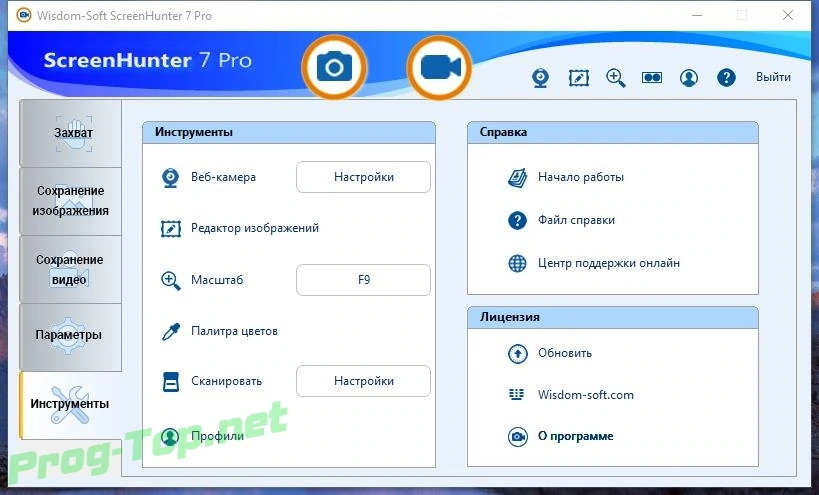Image resolution: width=819 pixels, height=495 pixels.
Task: Open Веб-камера Настройки button
Action: point(364,177)
